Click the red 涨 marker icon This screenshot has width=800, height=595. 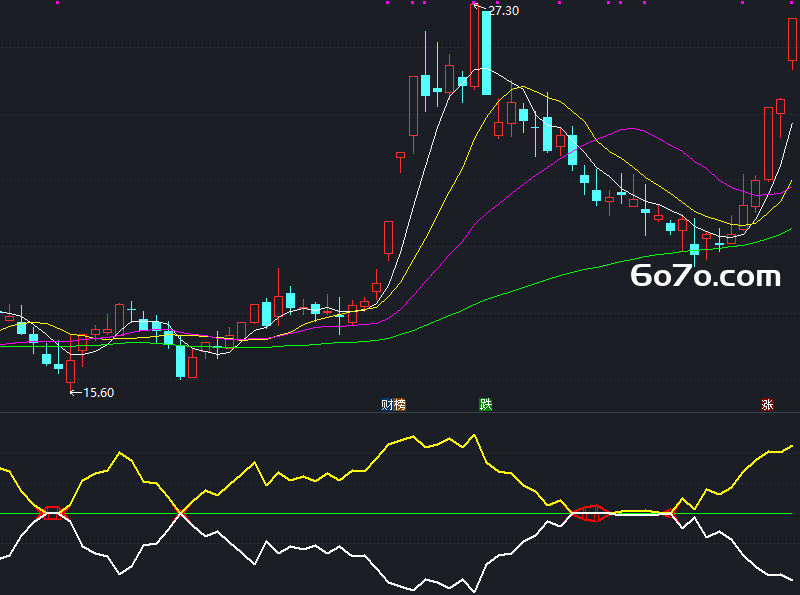[767, 405]
